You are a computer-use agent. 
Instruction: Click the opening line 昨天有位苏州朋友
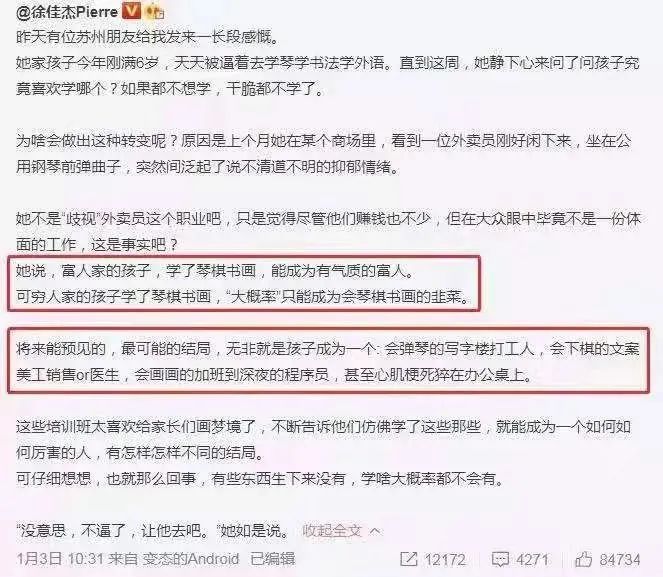(x=148, y=37)
